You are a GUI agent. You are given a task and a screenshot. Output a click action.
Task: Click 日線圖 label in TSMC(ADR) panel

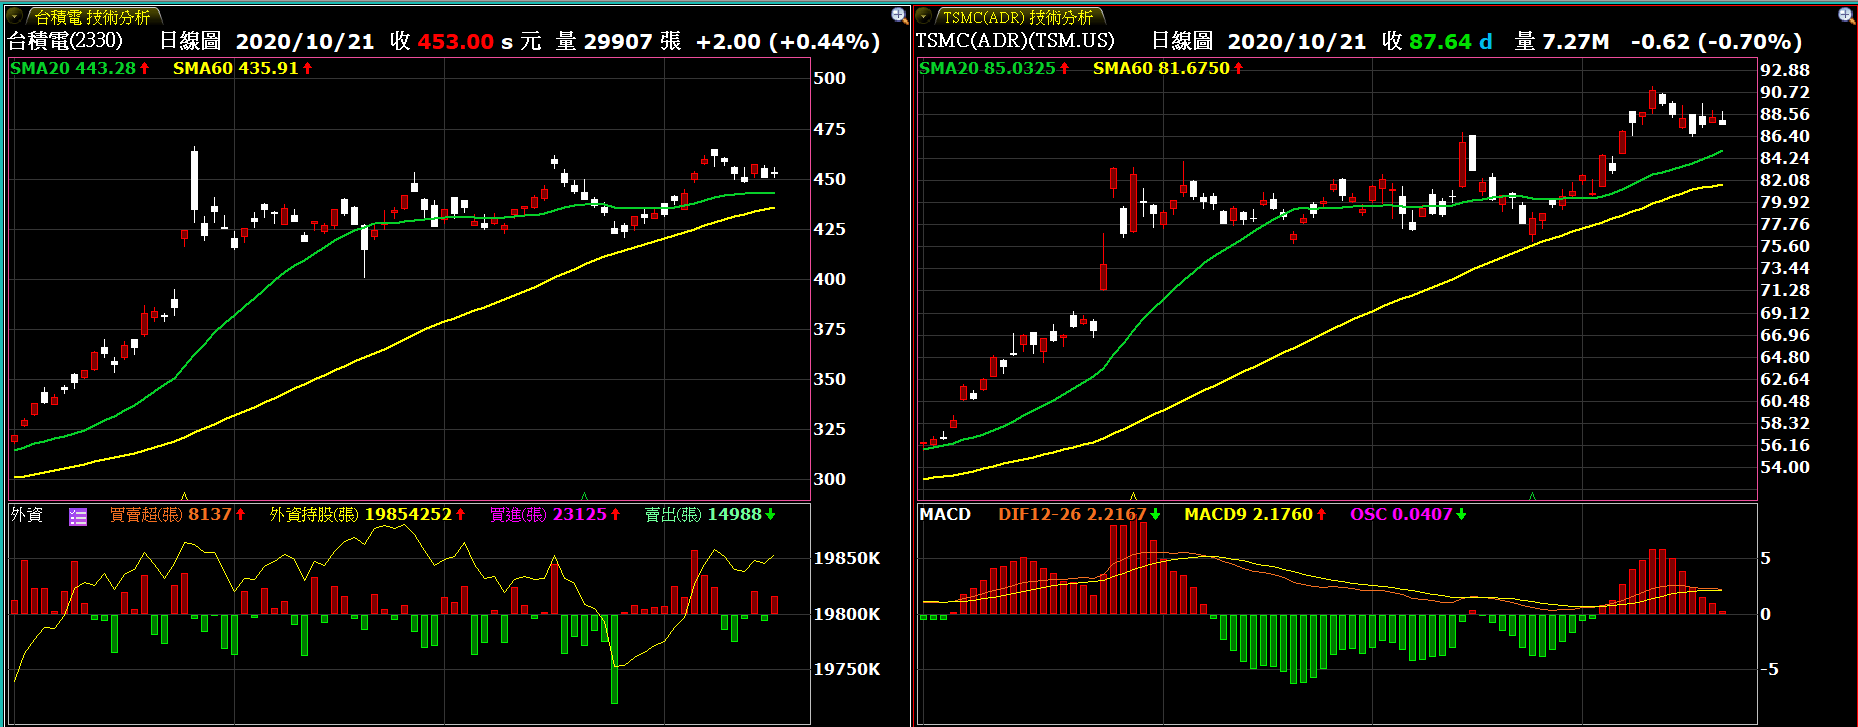point(1182,41)
